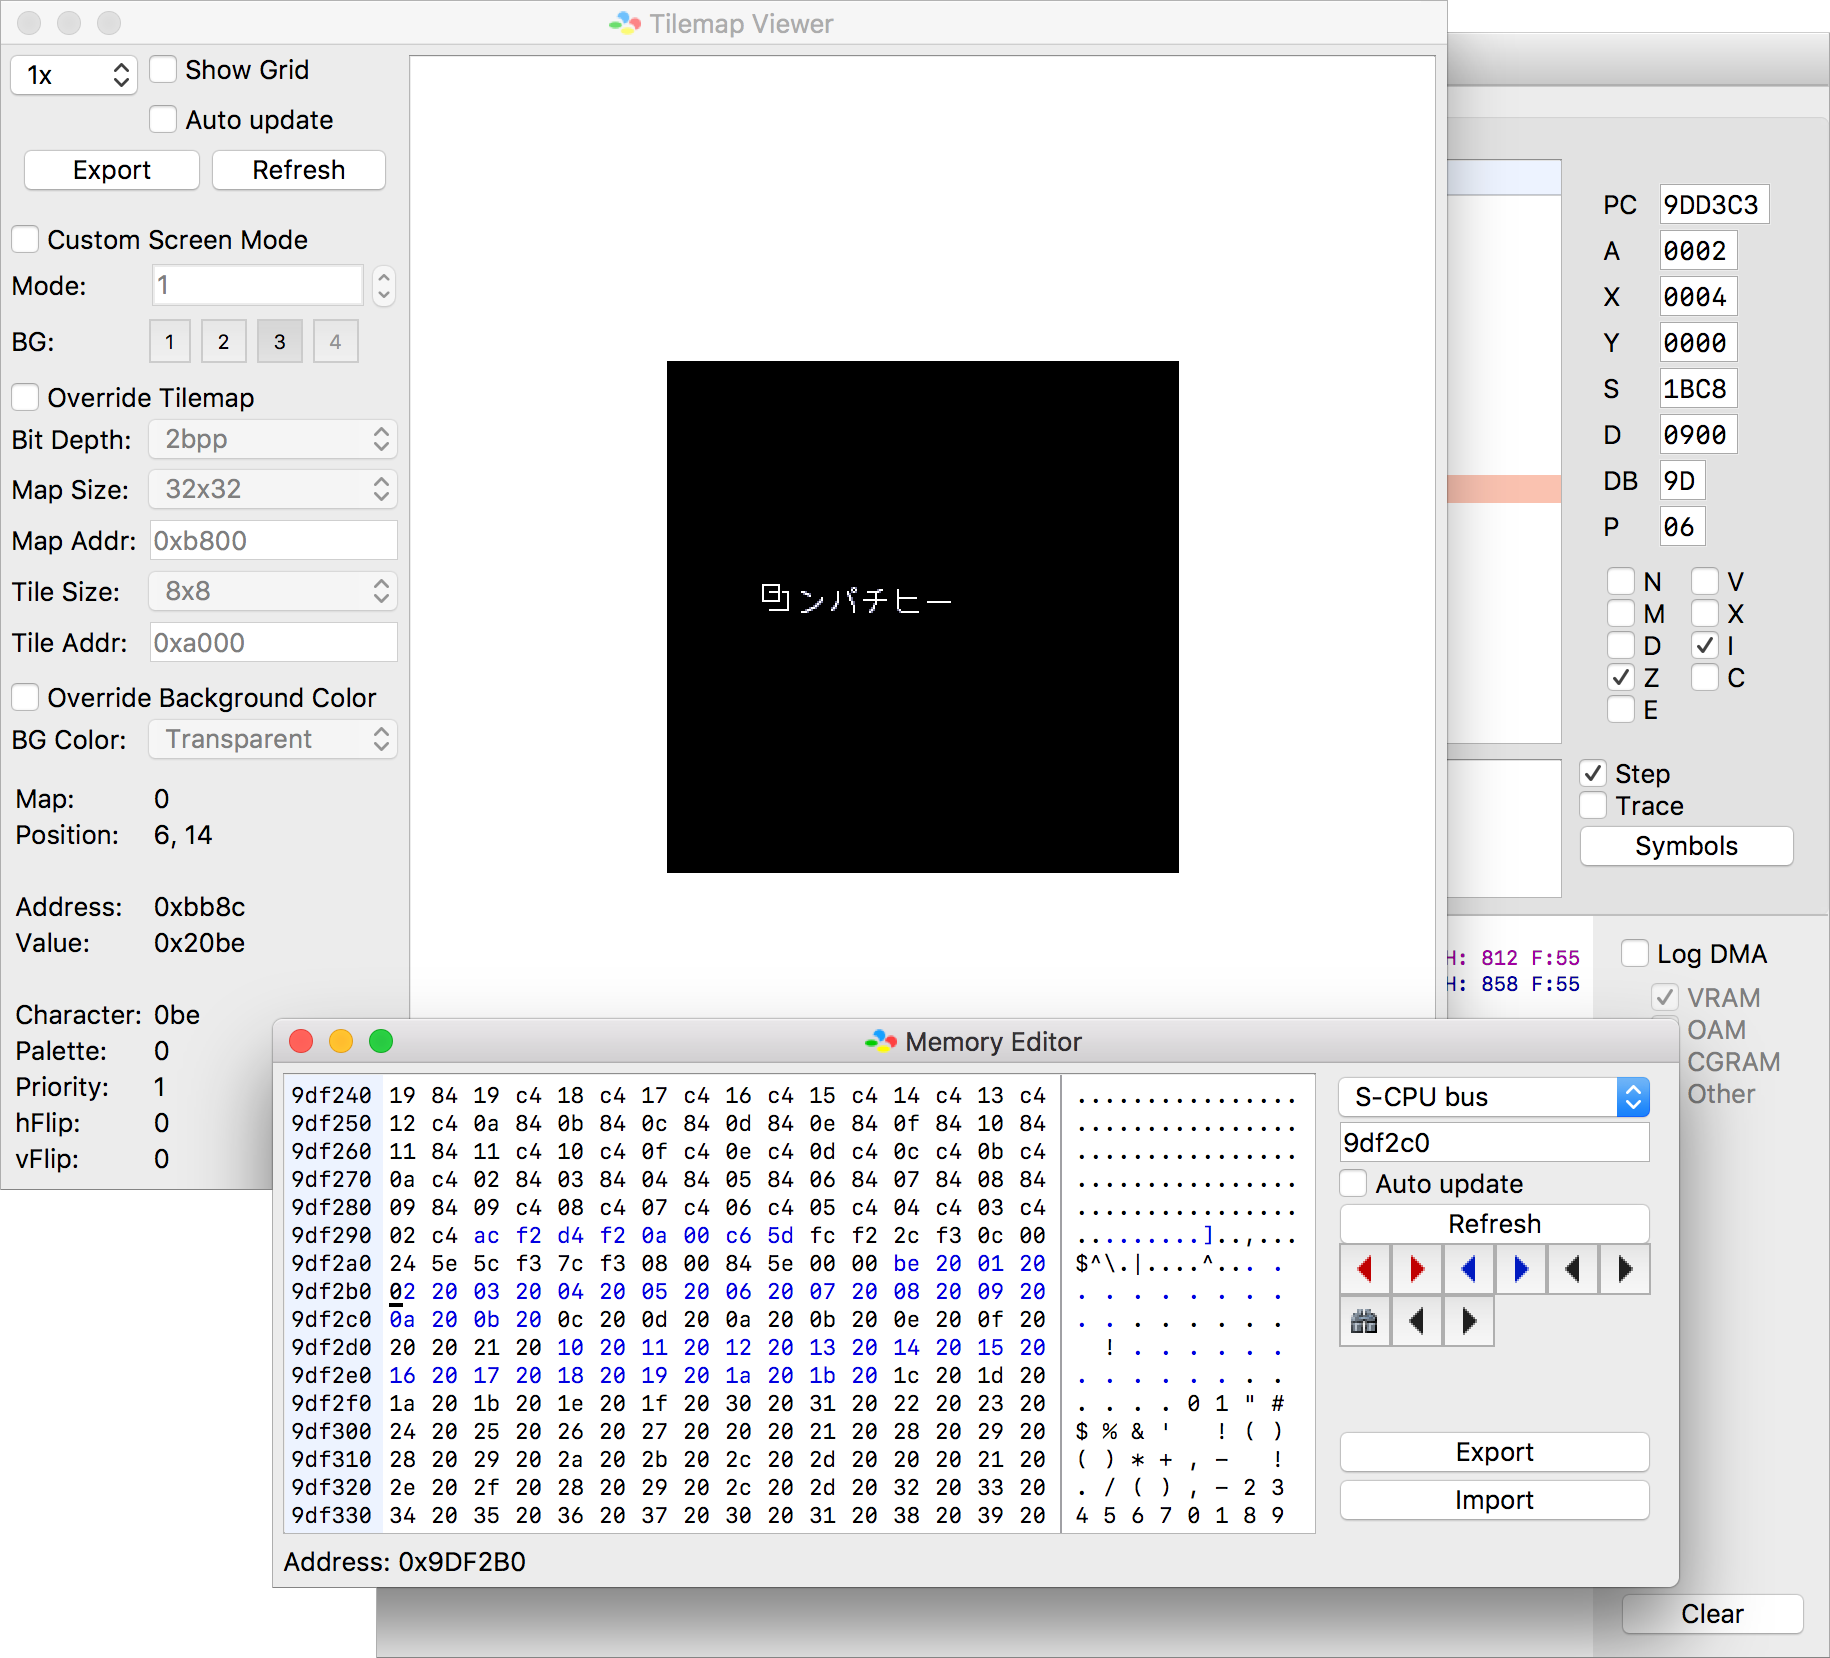The image size is (1830, 1658).
Task: Toggle the N flag checkbox
Action: coord(1621,582)
